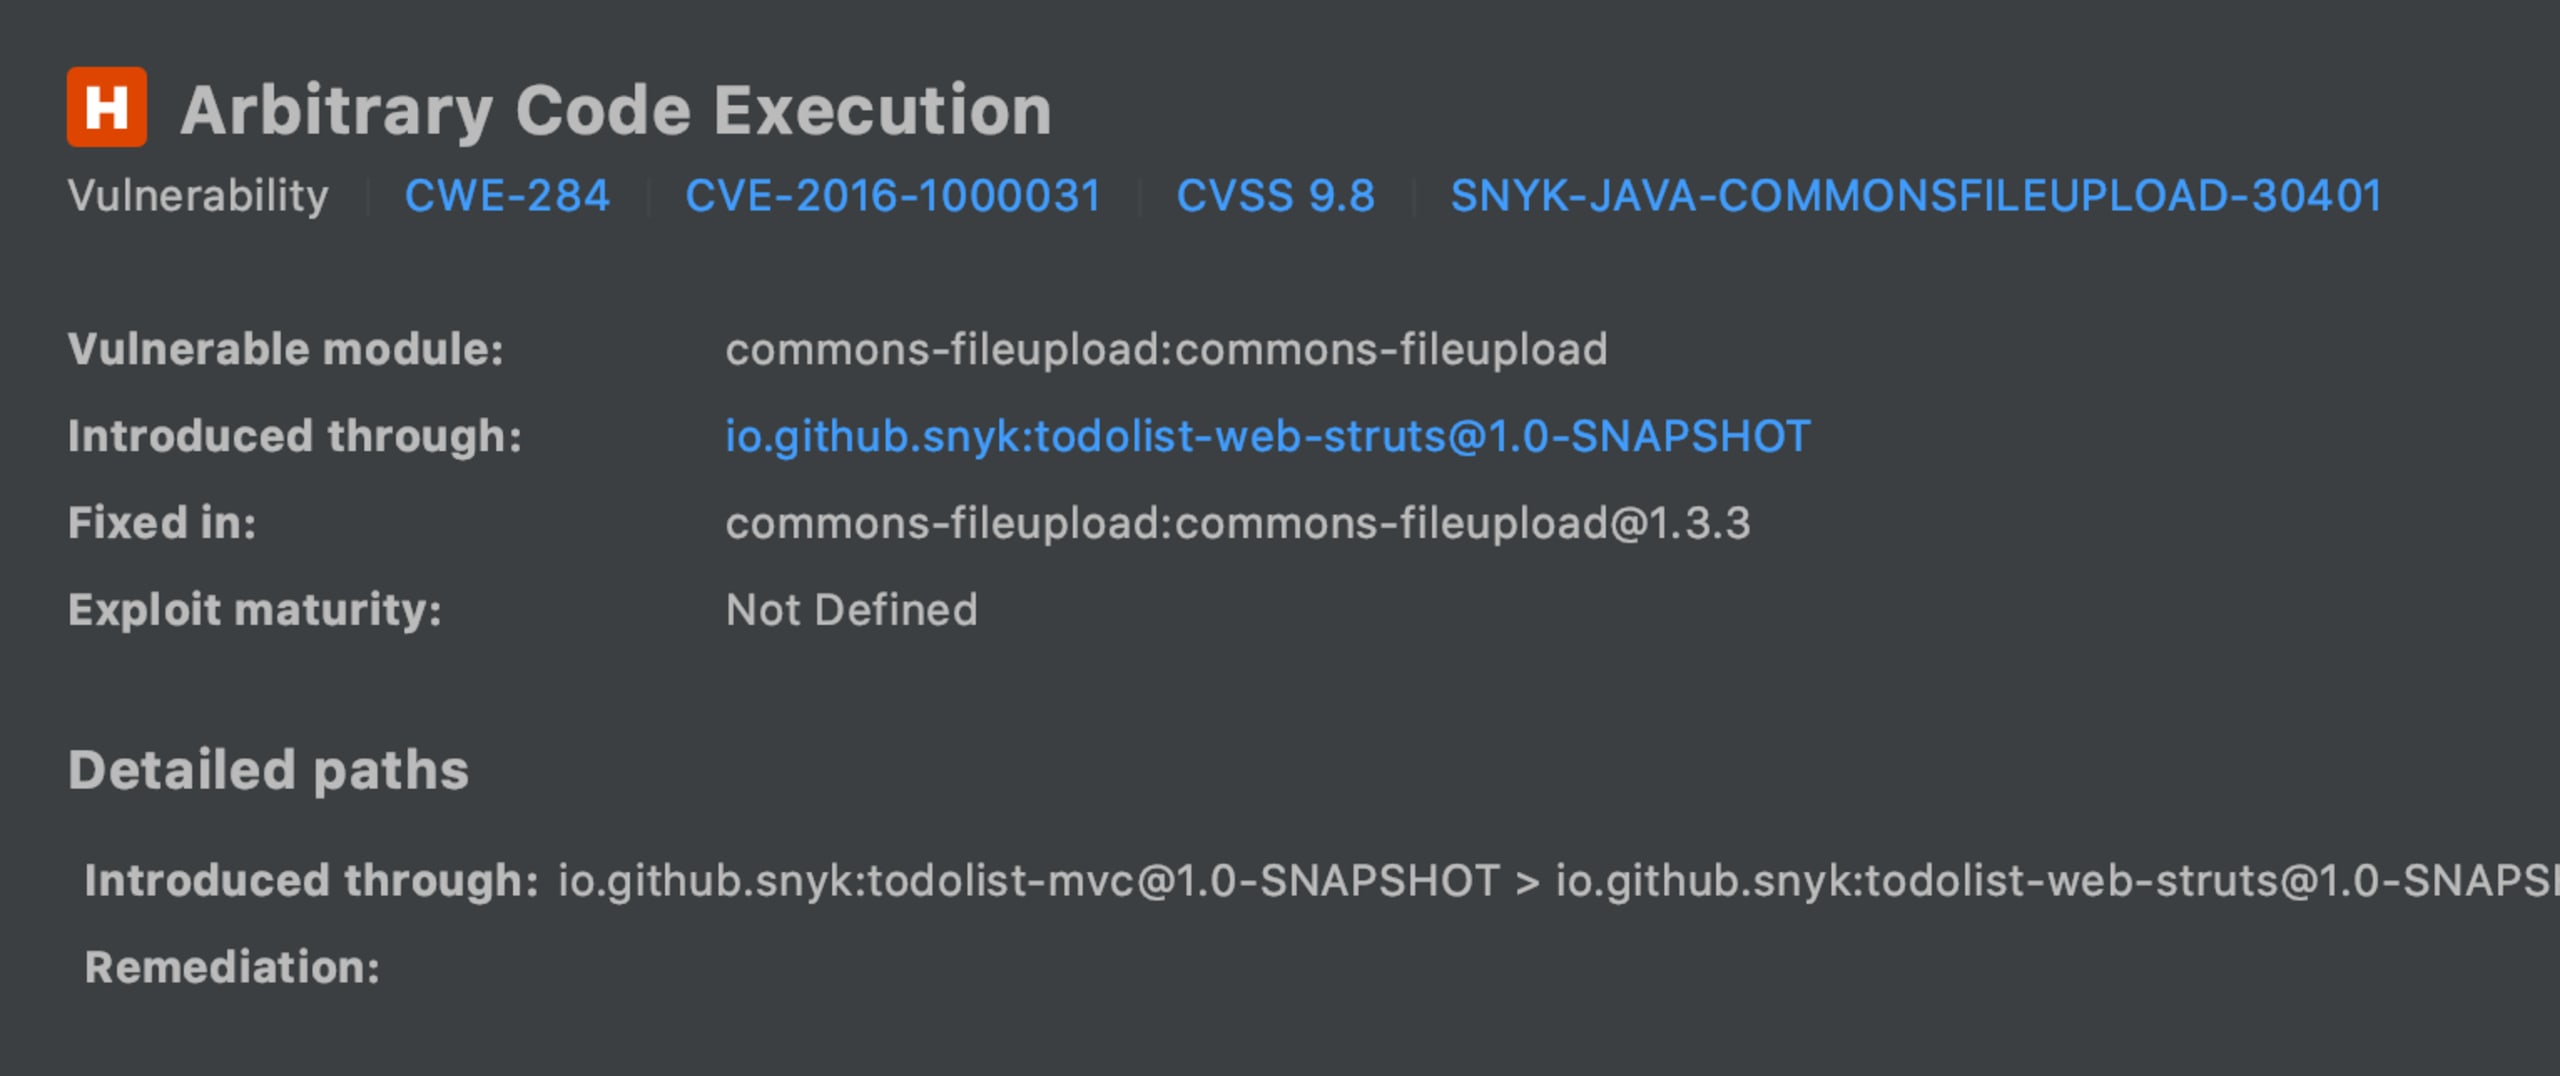This screenshot has height=1076, width=2560.
Task: Click the Arbitrary Code Execution title
Action: pos(616,110)
